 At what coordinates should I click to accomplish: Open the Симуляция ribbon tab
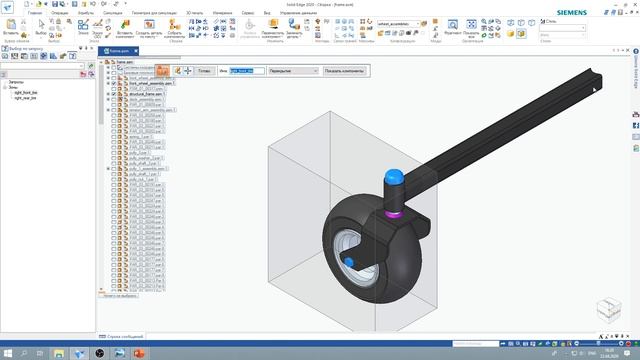113,13
